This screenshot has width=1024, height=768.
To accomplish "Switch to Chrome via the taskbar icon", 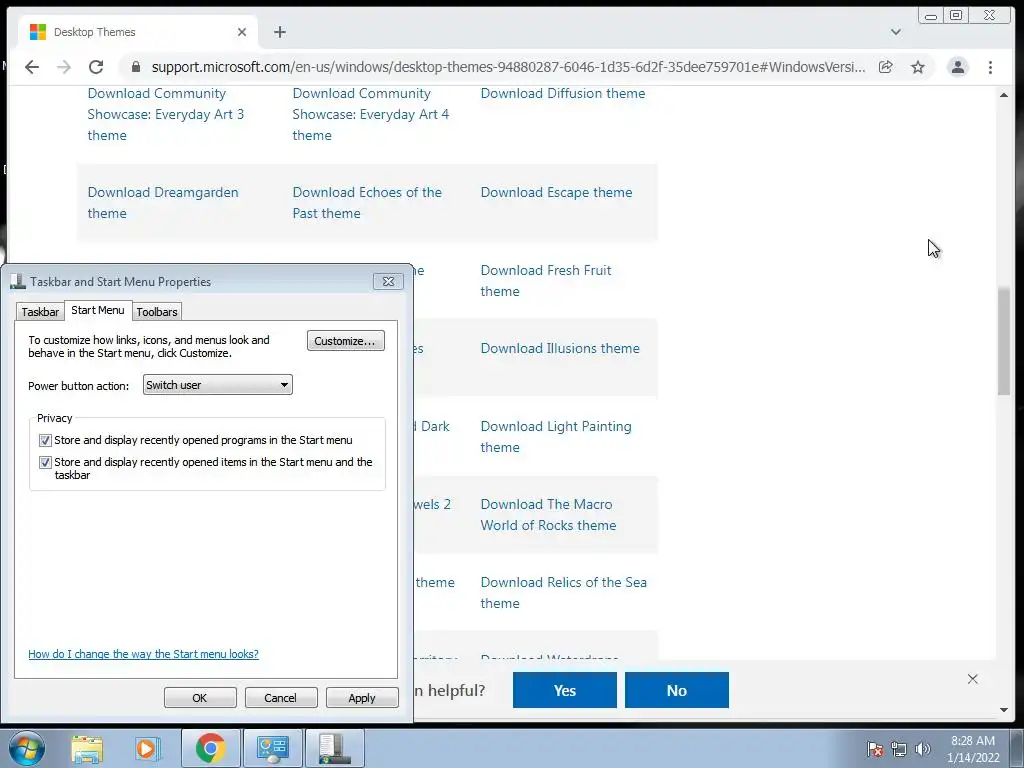I will 210,748.
